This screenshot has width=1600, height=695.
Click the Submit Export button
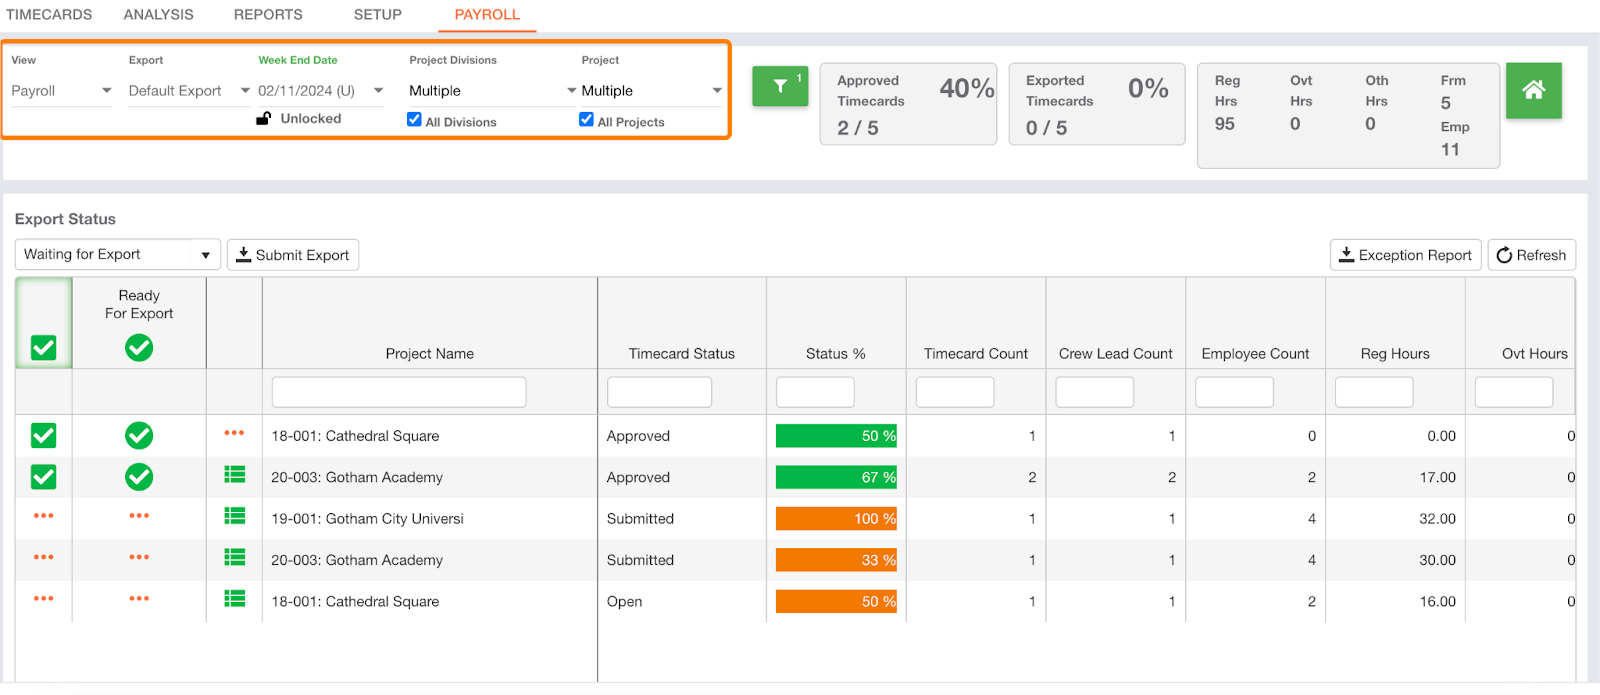pos(293,255)
